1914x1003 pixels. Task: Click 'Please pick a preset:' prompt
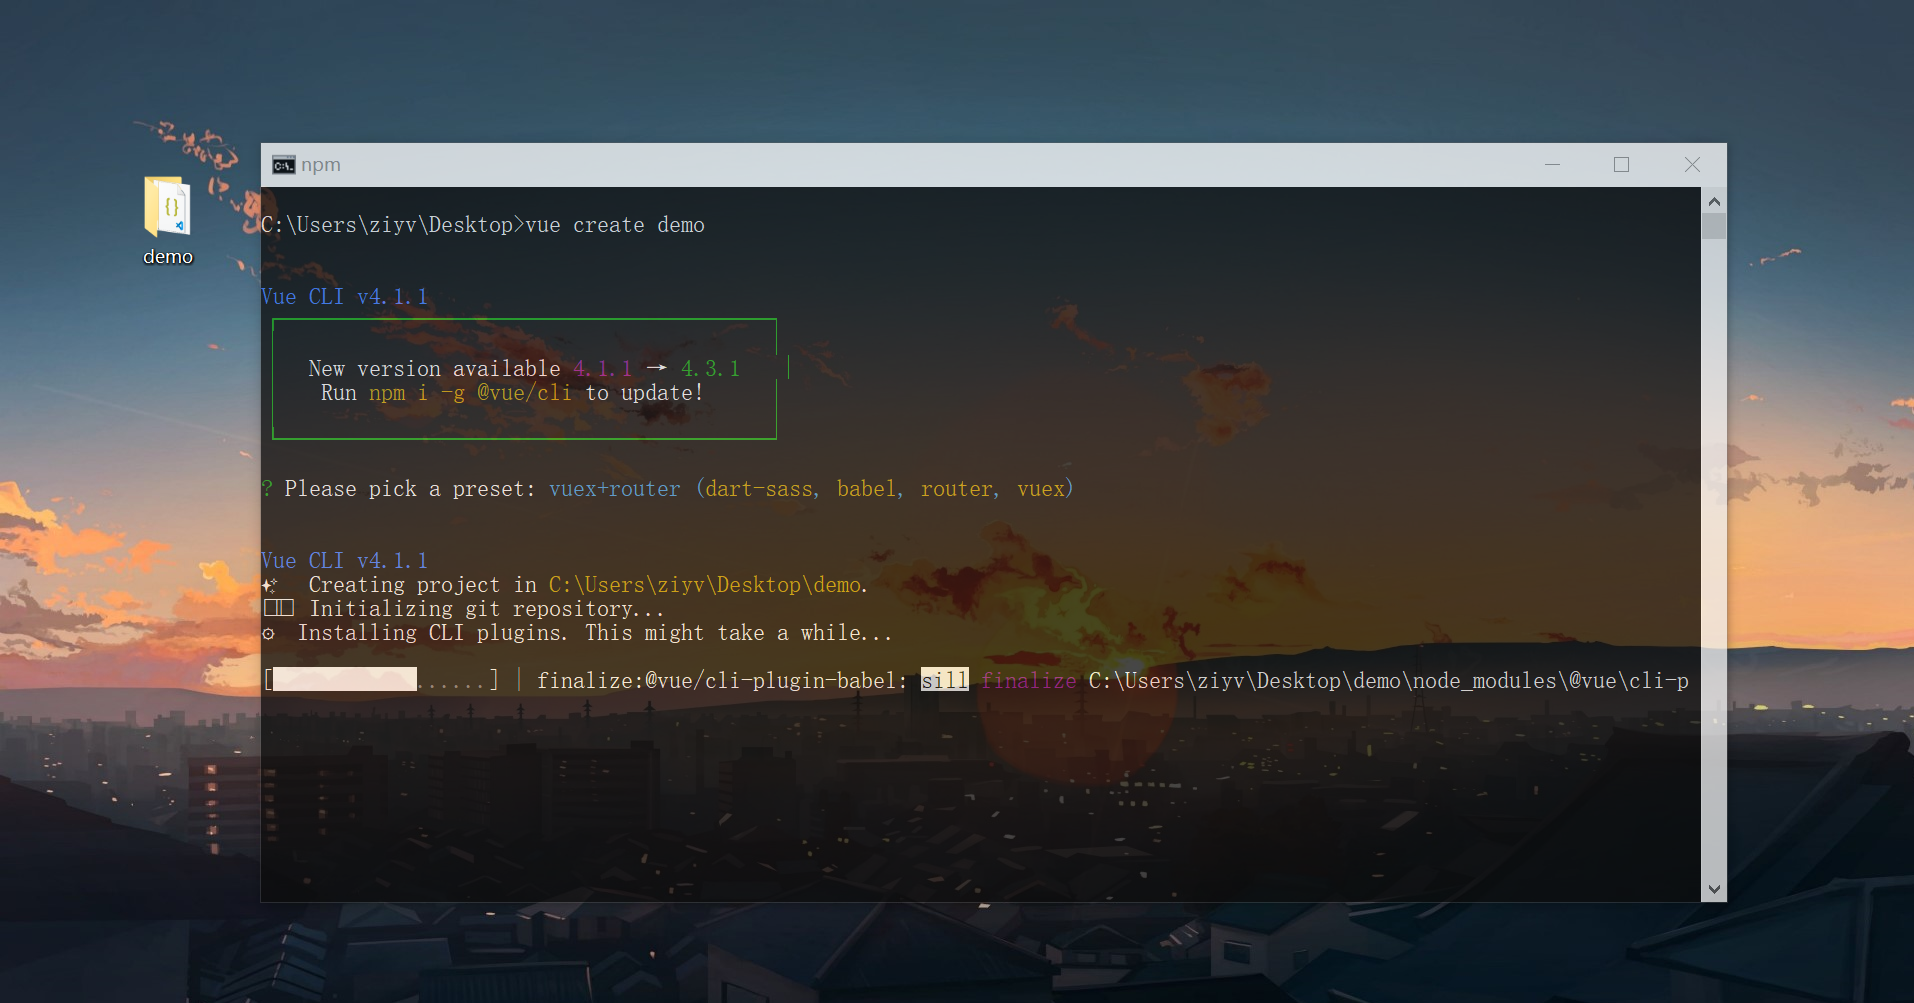coord(409,489)
